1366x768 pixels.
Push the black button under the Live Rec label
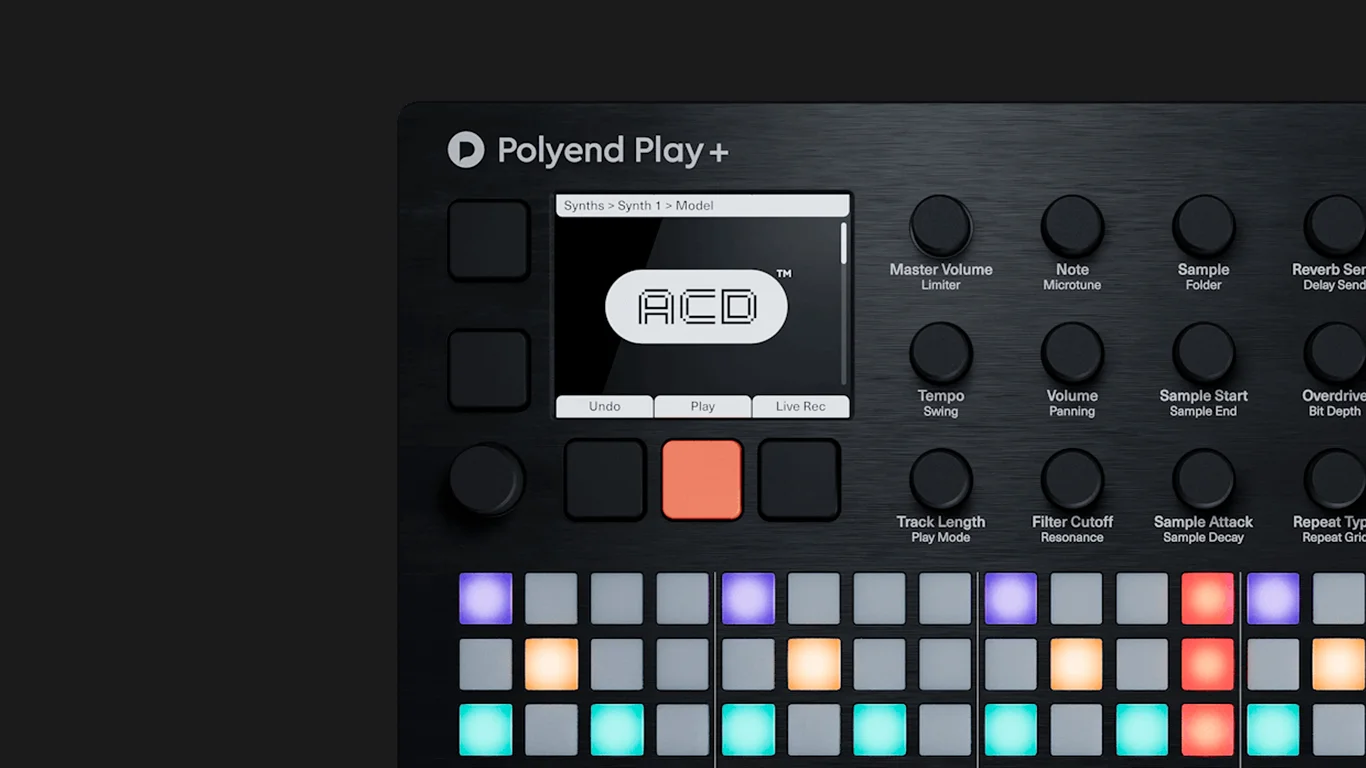coord(799,480)
